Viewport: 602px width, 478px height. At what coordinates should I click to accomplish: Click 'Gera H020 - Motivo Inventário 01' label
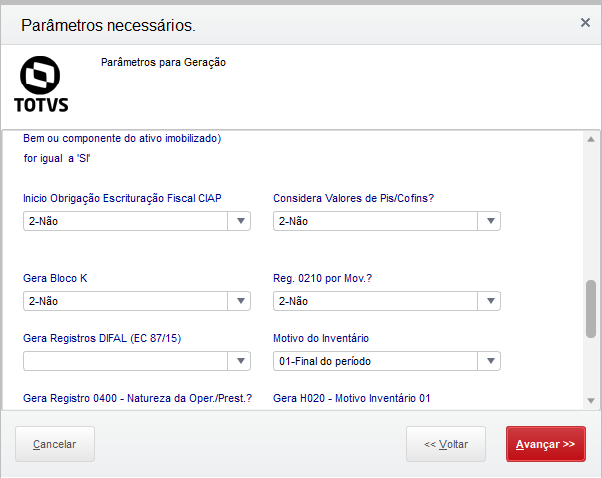tap(351, 398)
